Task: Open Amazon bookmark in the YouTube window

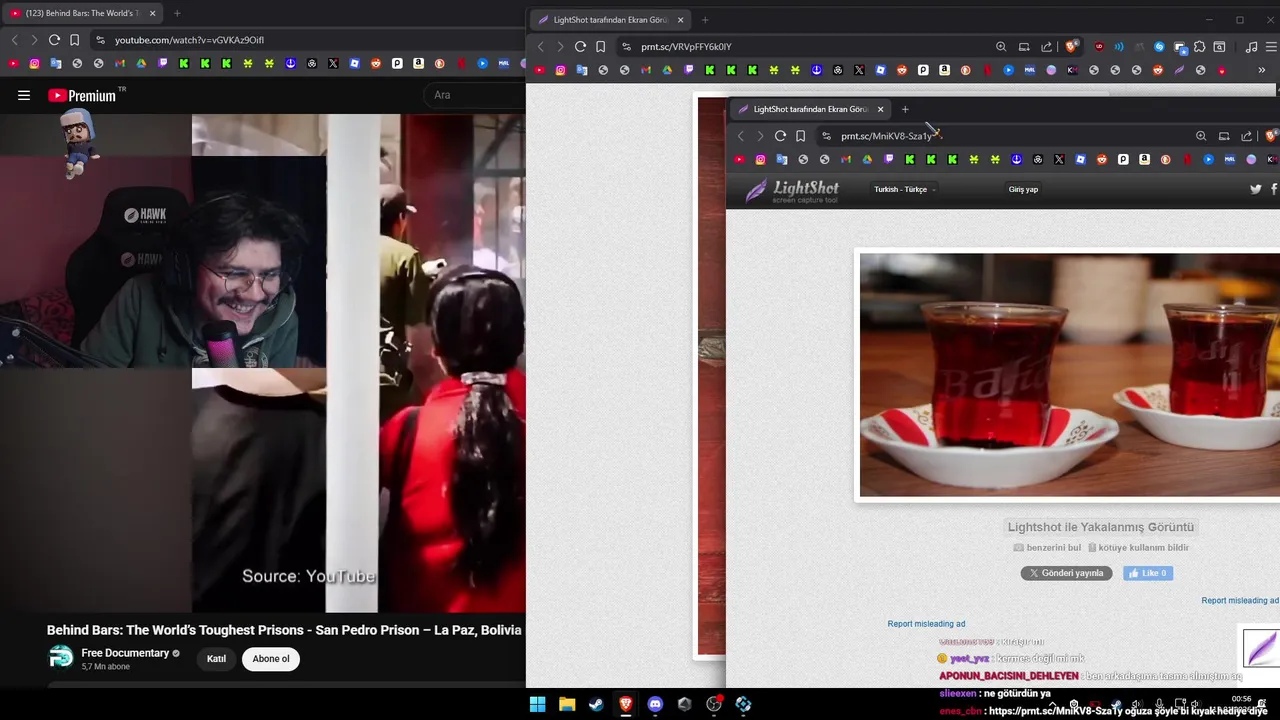Action: (x=418, y=63)
